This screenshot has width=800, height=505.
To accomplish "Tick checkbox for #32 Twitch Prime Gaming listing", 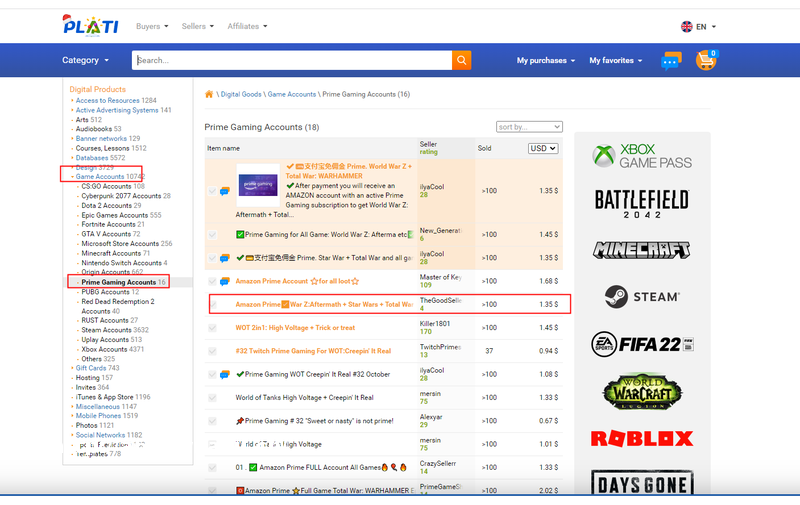I will pos(212,351).
